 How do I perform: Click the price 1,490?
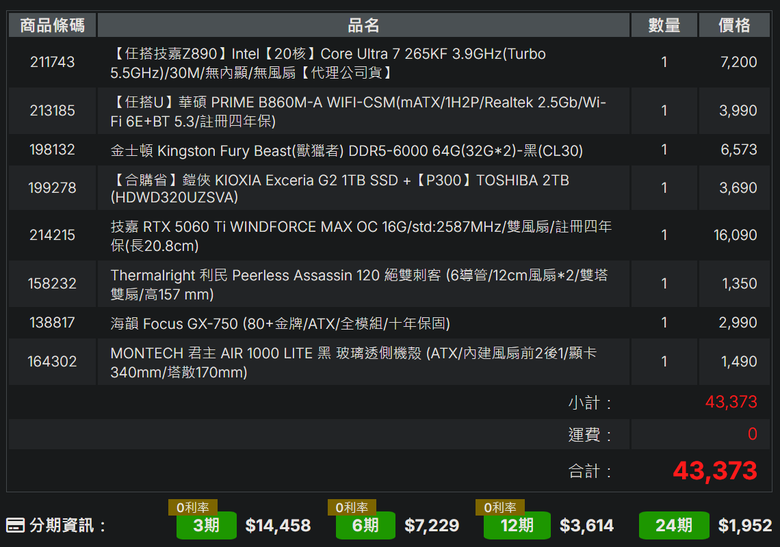tap(739, 362)
